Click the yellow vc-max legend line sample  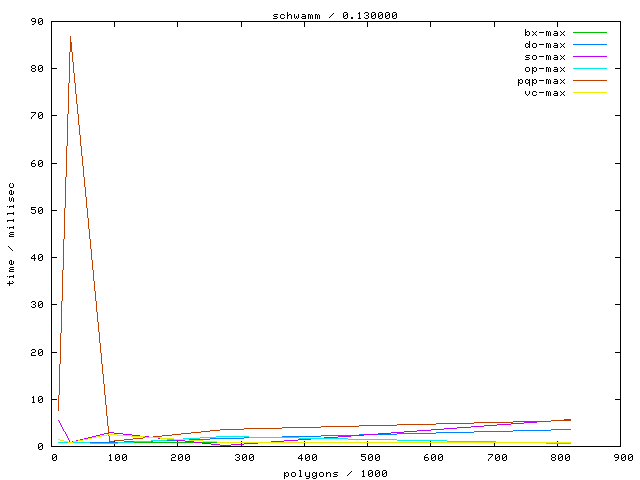589,93
